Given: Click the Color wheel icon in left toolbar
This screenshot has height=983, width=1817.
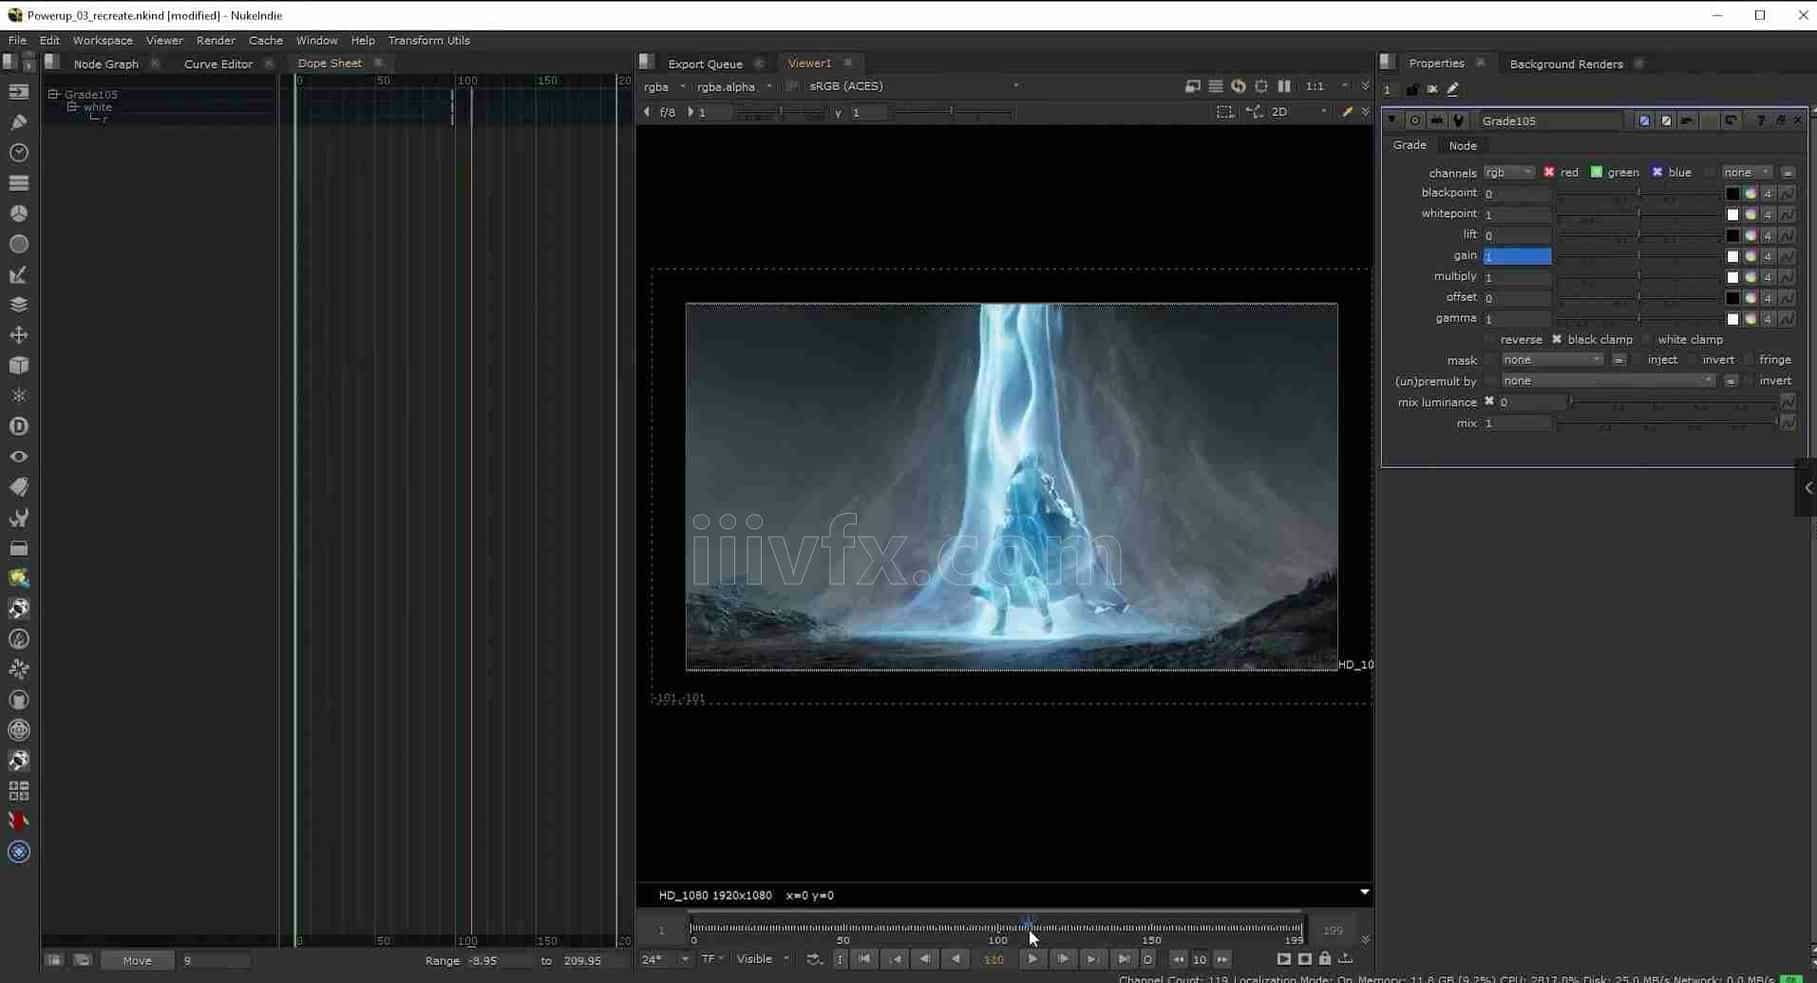Looking at the screenshot, I should (18, 213).
